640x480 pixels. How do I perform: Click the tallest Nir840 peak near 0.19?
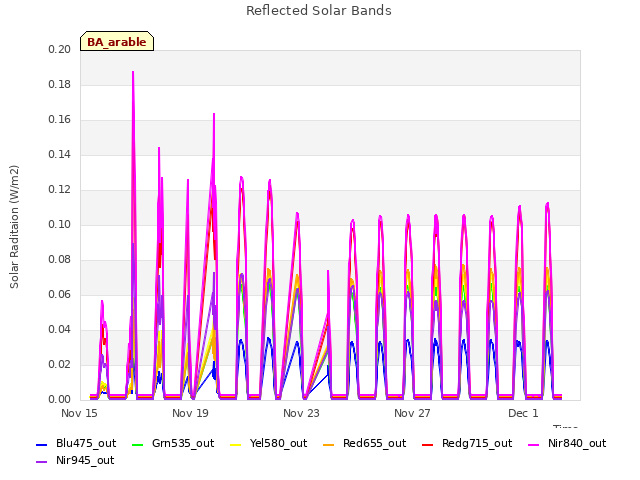point(133,73)
